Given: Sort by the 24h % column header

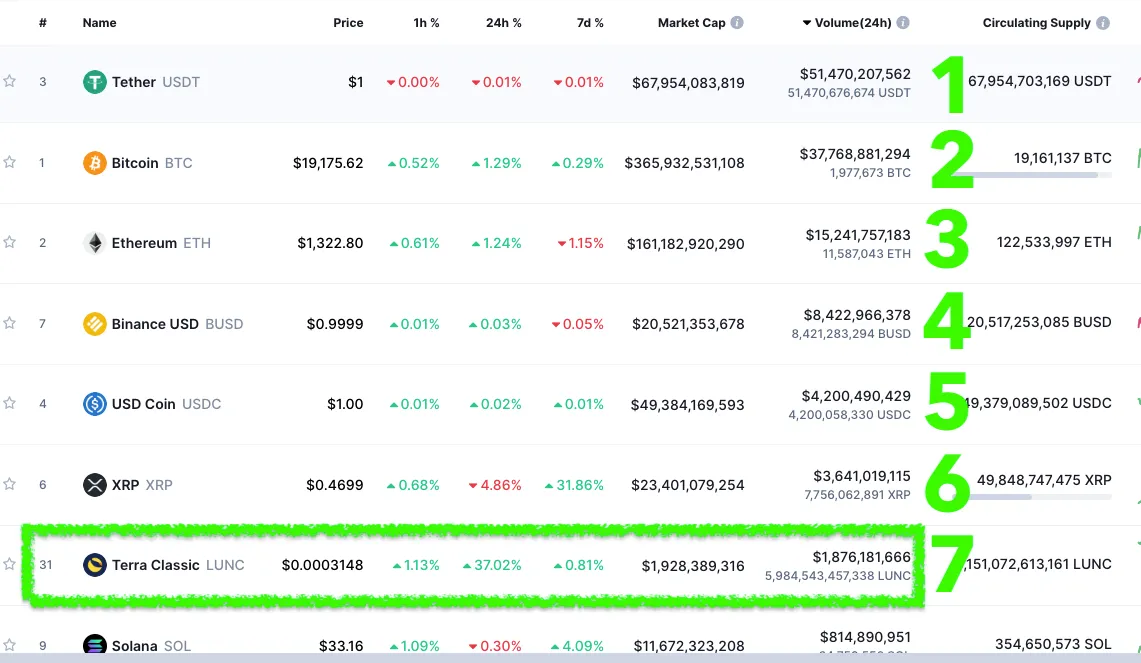Looking at the screenshot, I should click(504, 23).
